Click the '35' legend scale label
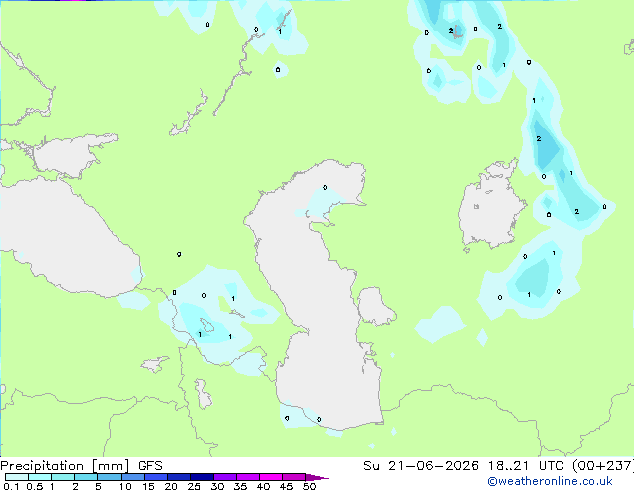634x490 pixels. [240, 486]
